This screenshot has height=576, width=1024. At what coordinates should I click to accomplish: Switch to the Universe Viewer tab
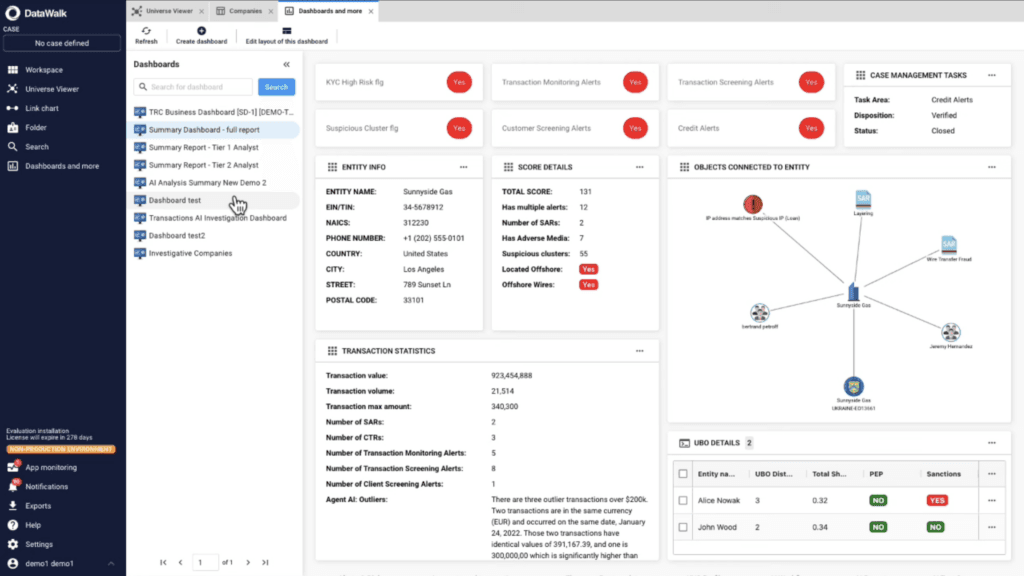(x=167, y=11)
